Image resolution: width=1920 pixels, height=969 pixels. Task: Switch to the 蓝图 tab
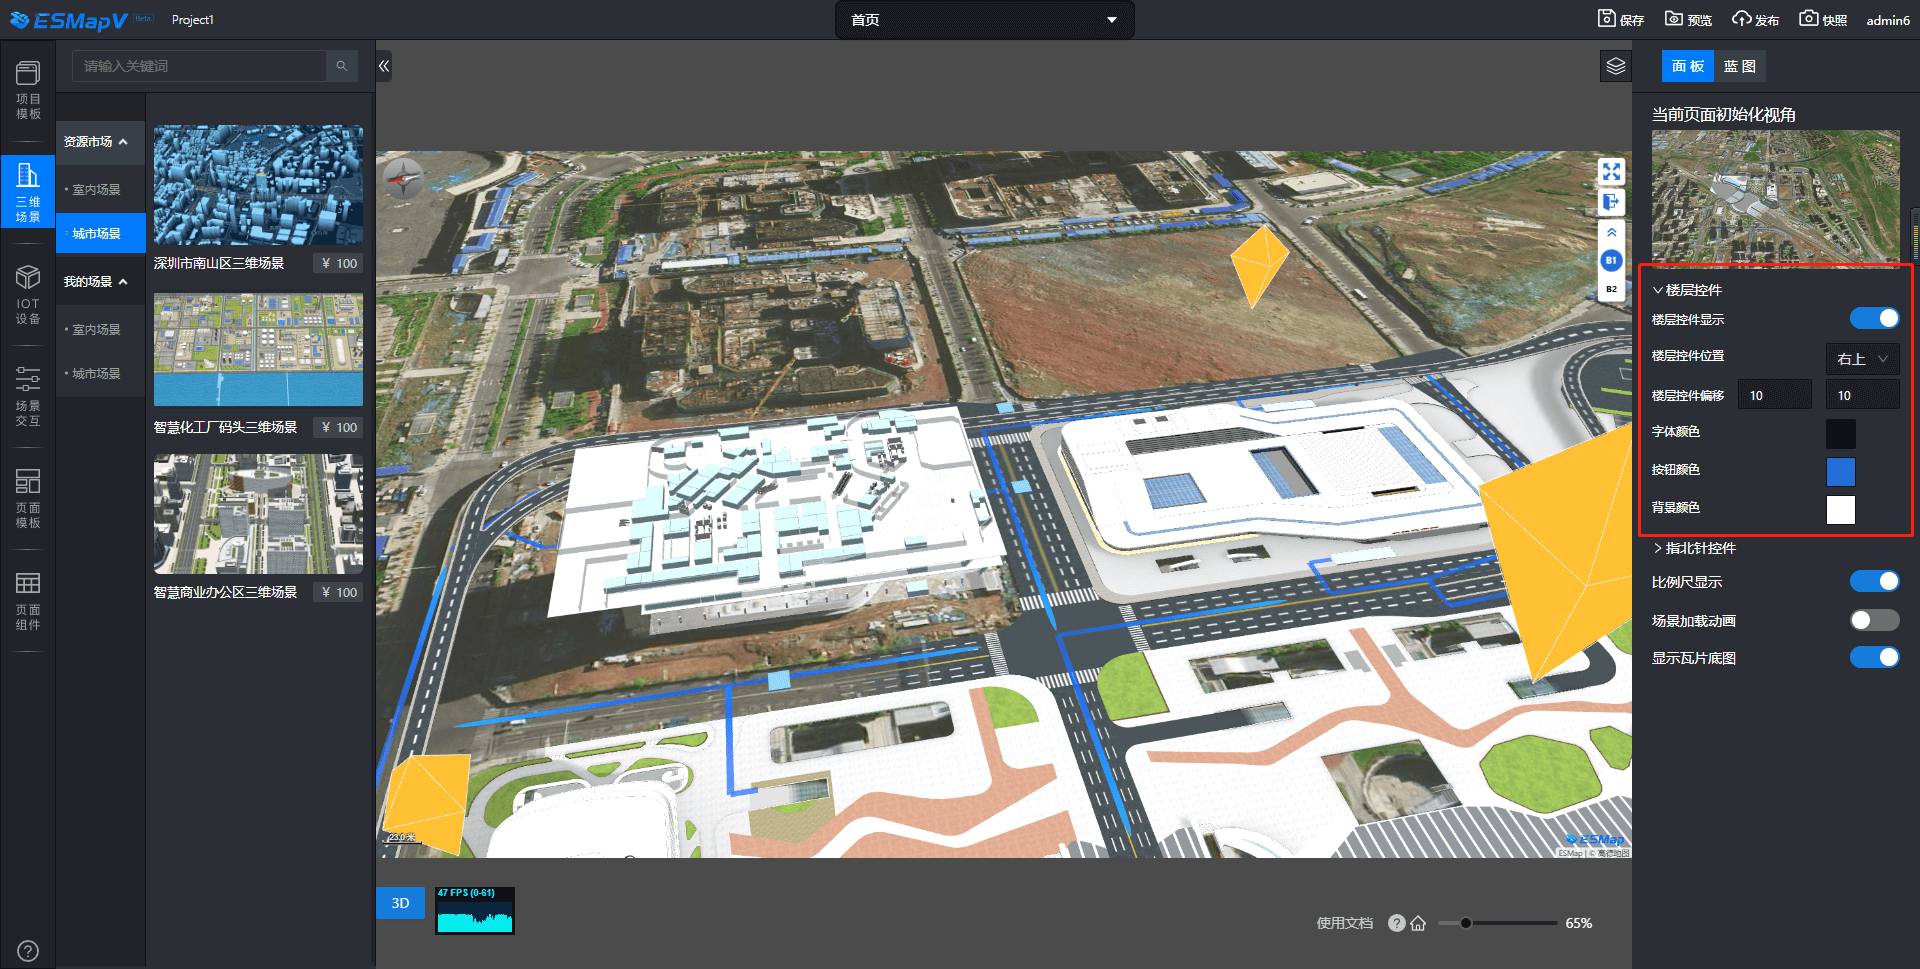click(1739, 66)
